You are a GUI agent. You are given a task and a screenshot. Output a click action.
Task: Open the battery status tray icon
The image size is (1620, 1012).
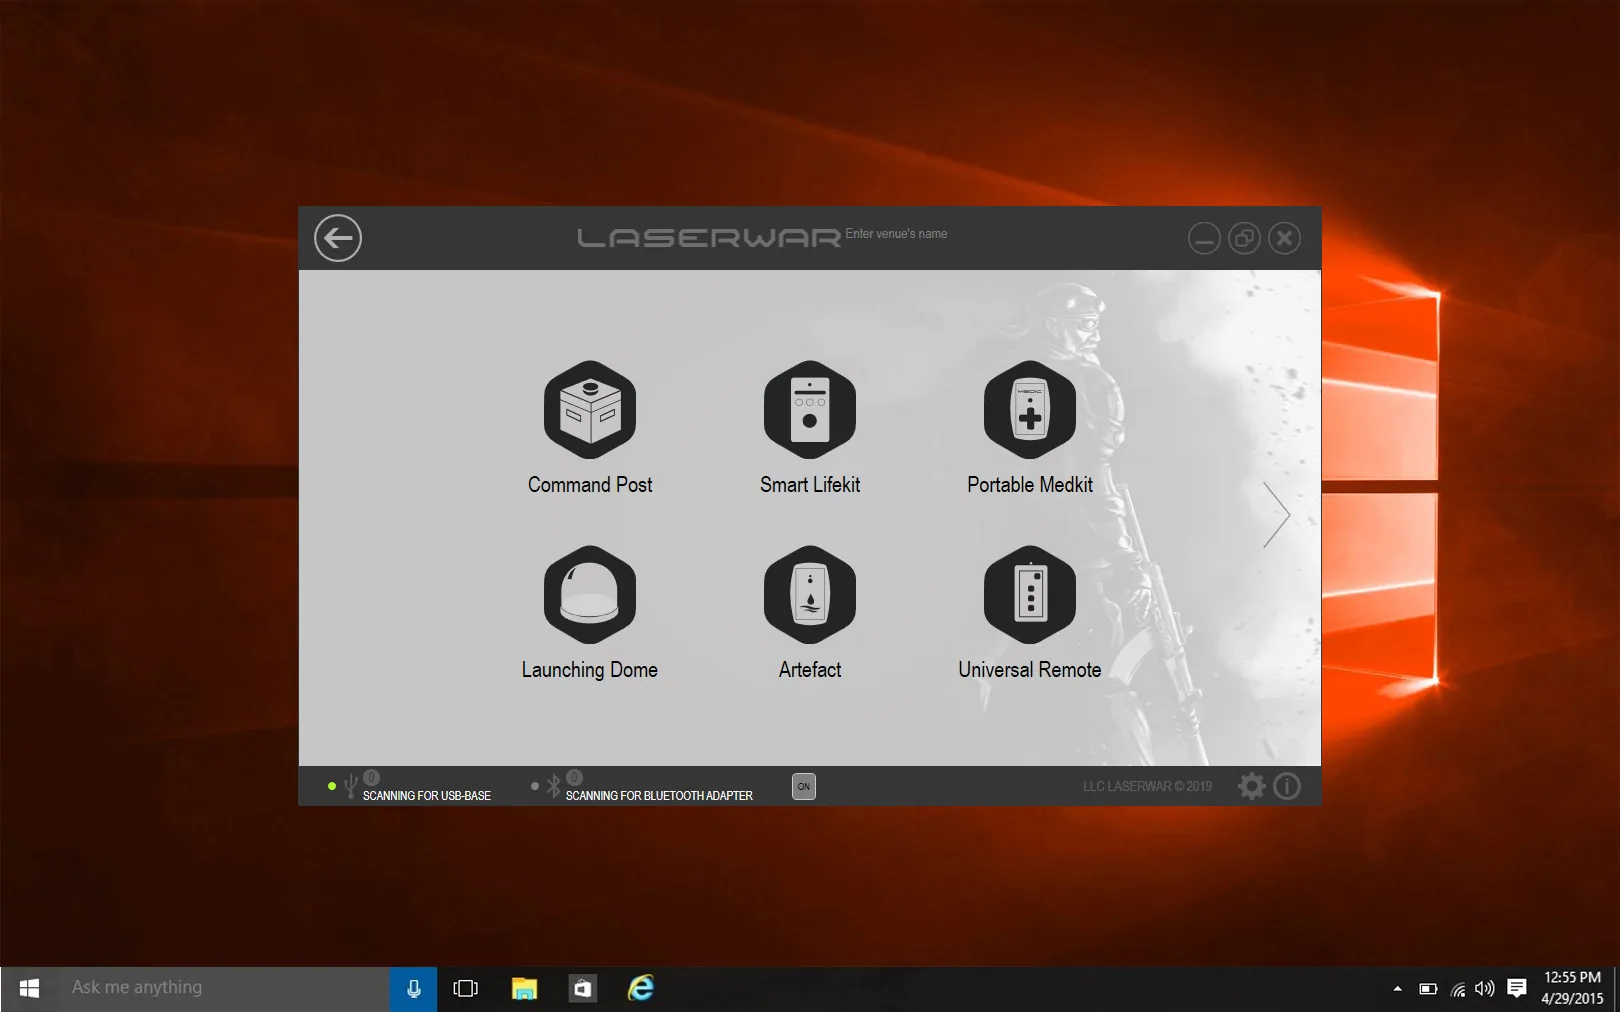pos(1428,989)
